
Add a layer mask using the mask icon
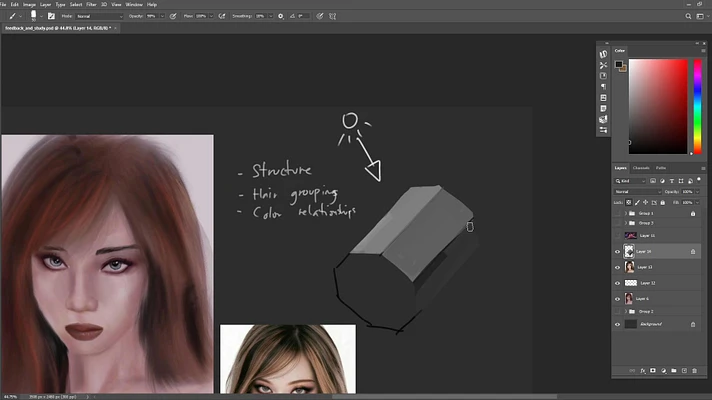coord(652,370)
